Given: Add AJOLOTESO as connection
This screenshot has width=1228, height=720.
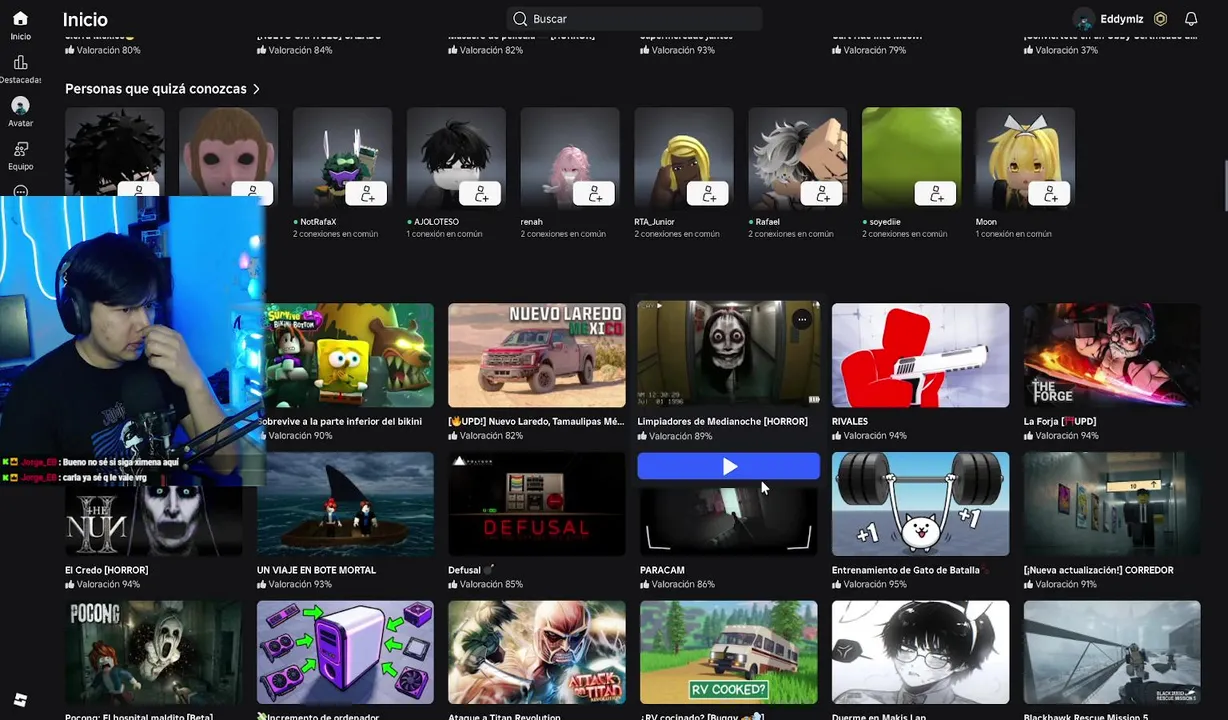Looking at the screenshot, I should point(481,194).
